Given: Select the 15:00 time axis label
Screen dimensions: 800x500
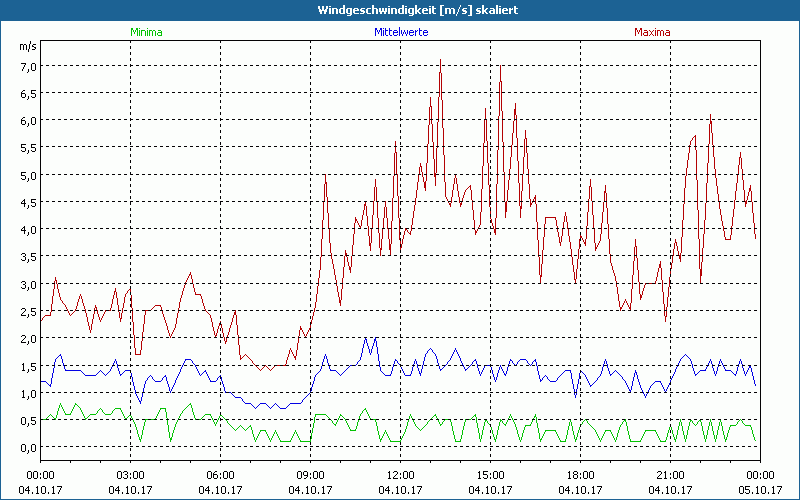Looking at the screenshot, I should (x=491, y=475).
